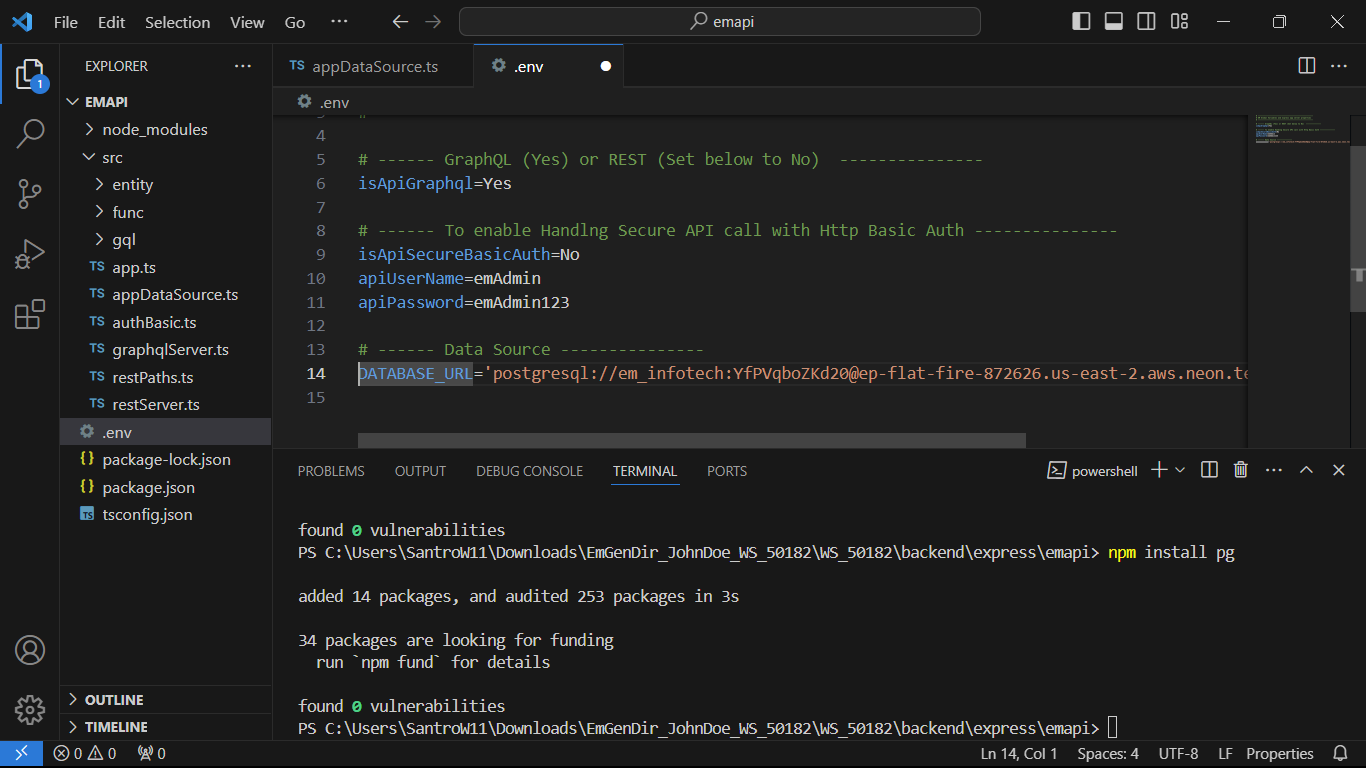1366x768 pixels.
Task: Collapse the src folder
Action: coord(165,157)
